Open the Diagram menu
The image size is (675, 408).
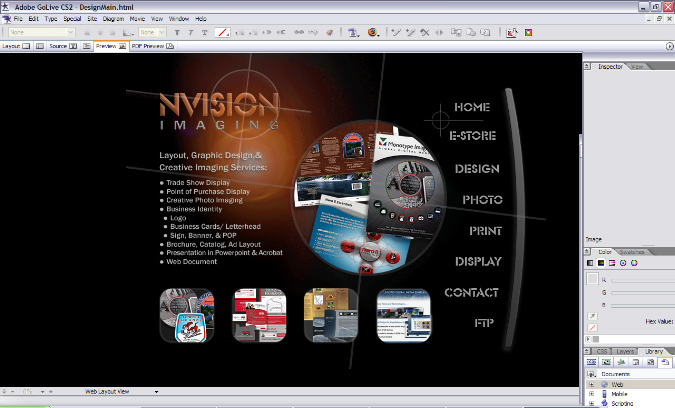tap(113, 19)
